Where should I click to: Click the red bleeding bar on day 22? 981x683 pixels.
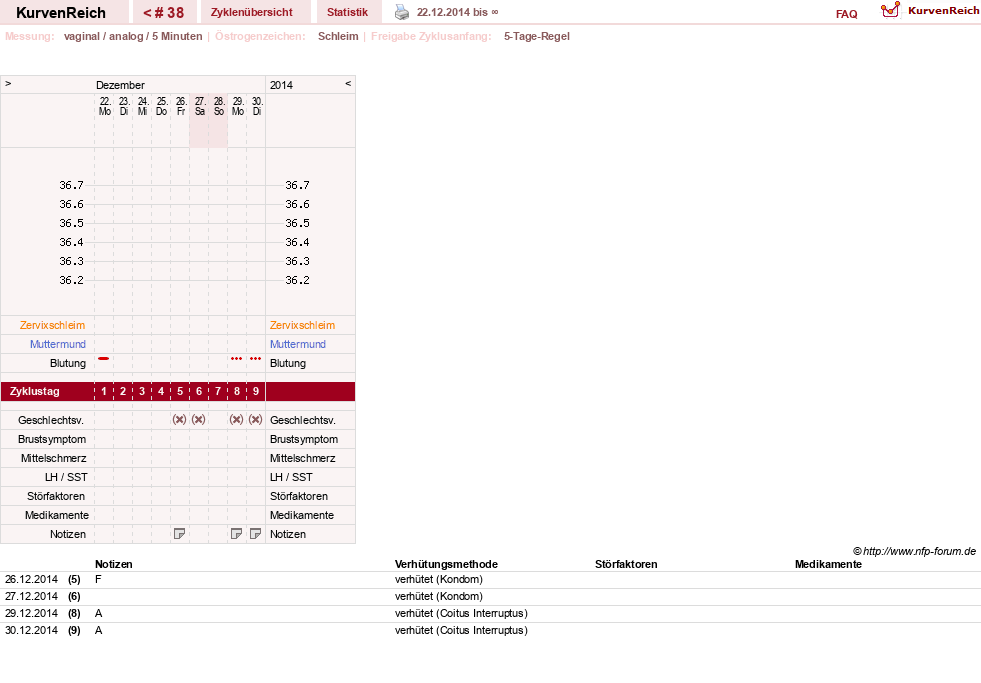[x=104, y=358]
